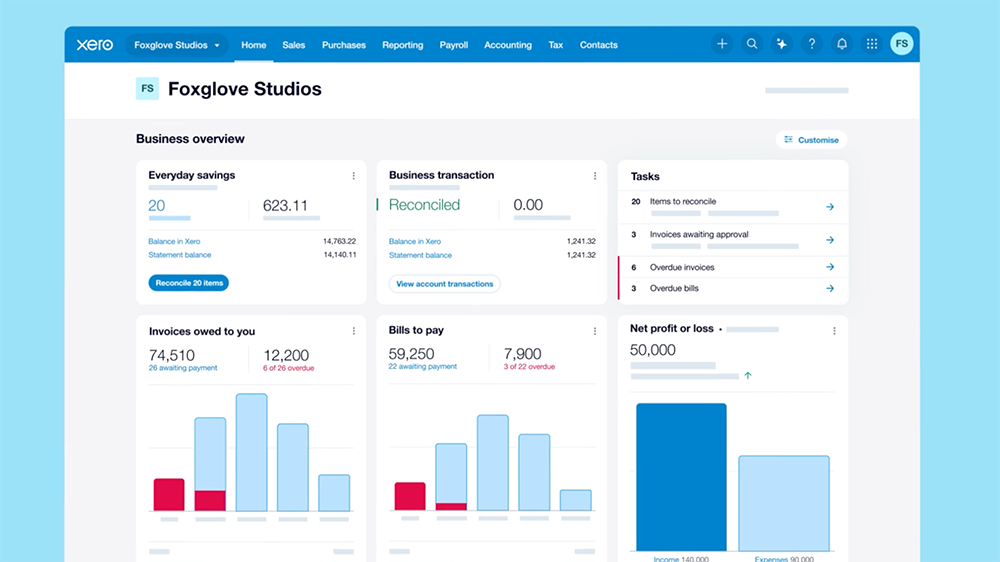
Task: Click the FS organisation badge beside the title
Action: coord(147,89)
